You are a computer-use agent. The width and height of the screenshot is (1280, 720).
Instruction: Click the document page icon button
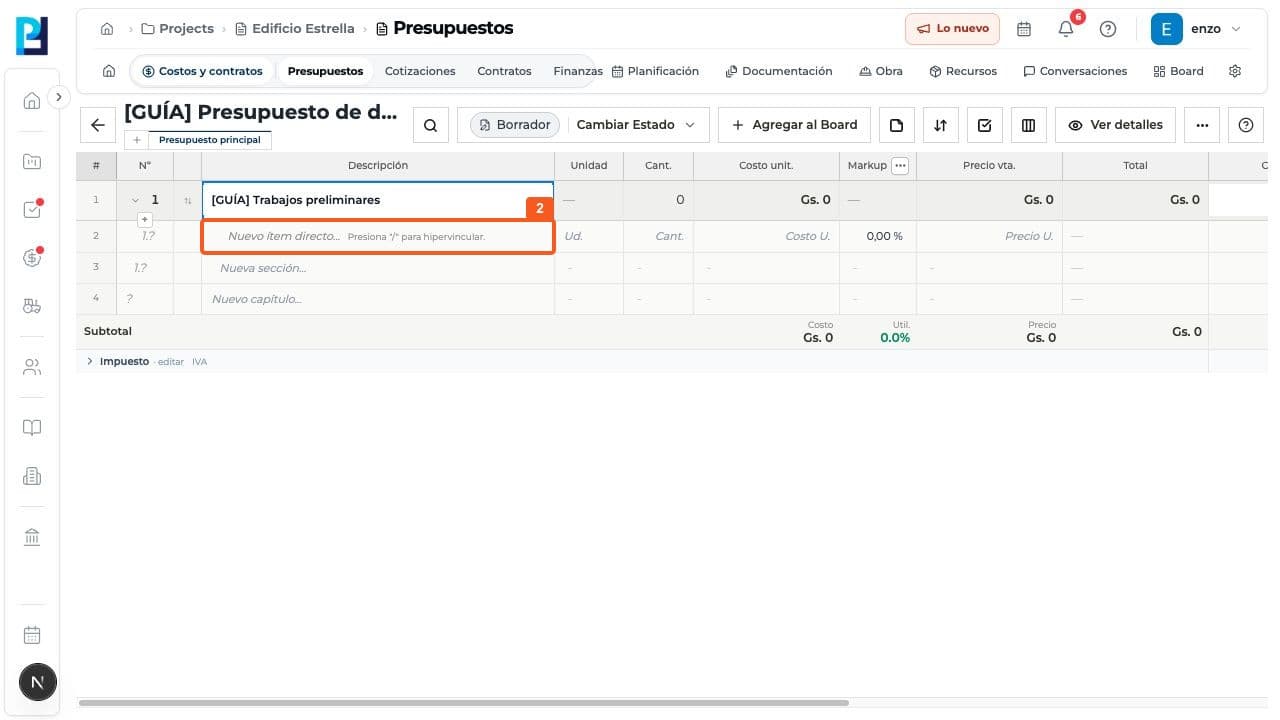click(897, 125)
